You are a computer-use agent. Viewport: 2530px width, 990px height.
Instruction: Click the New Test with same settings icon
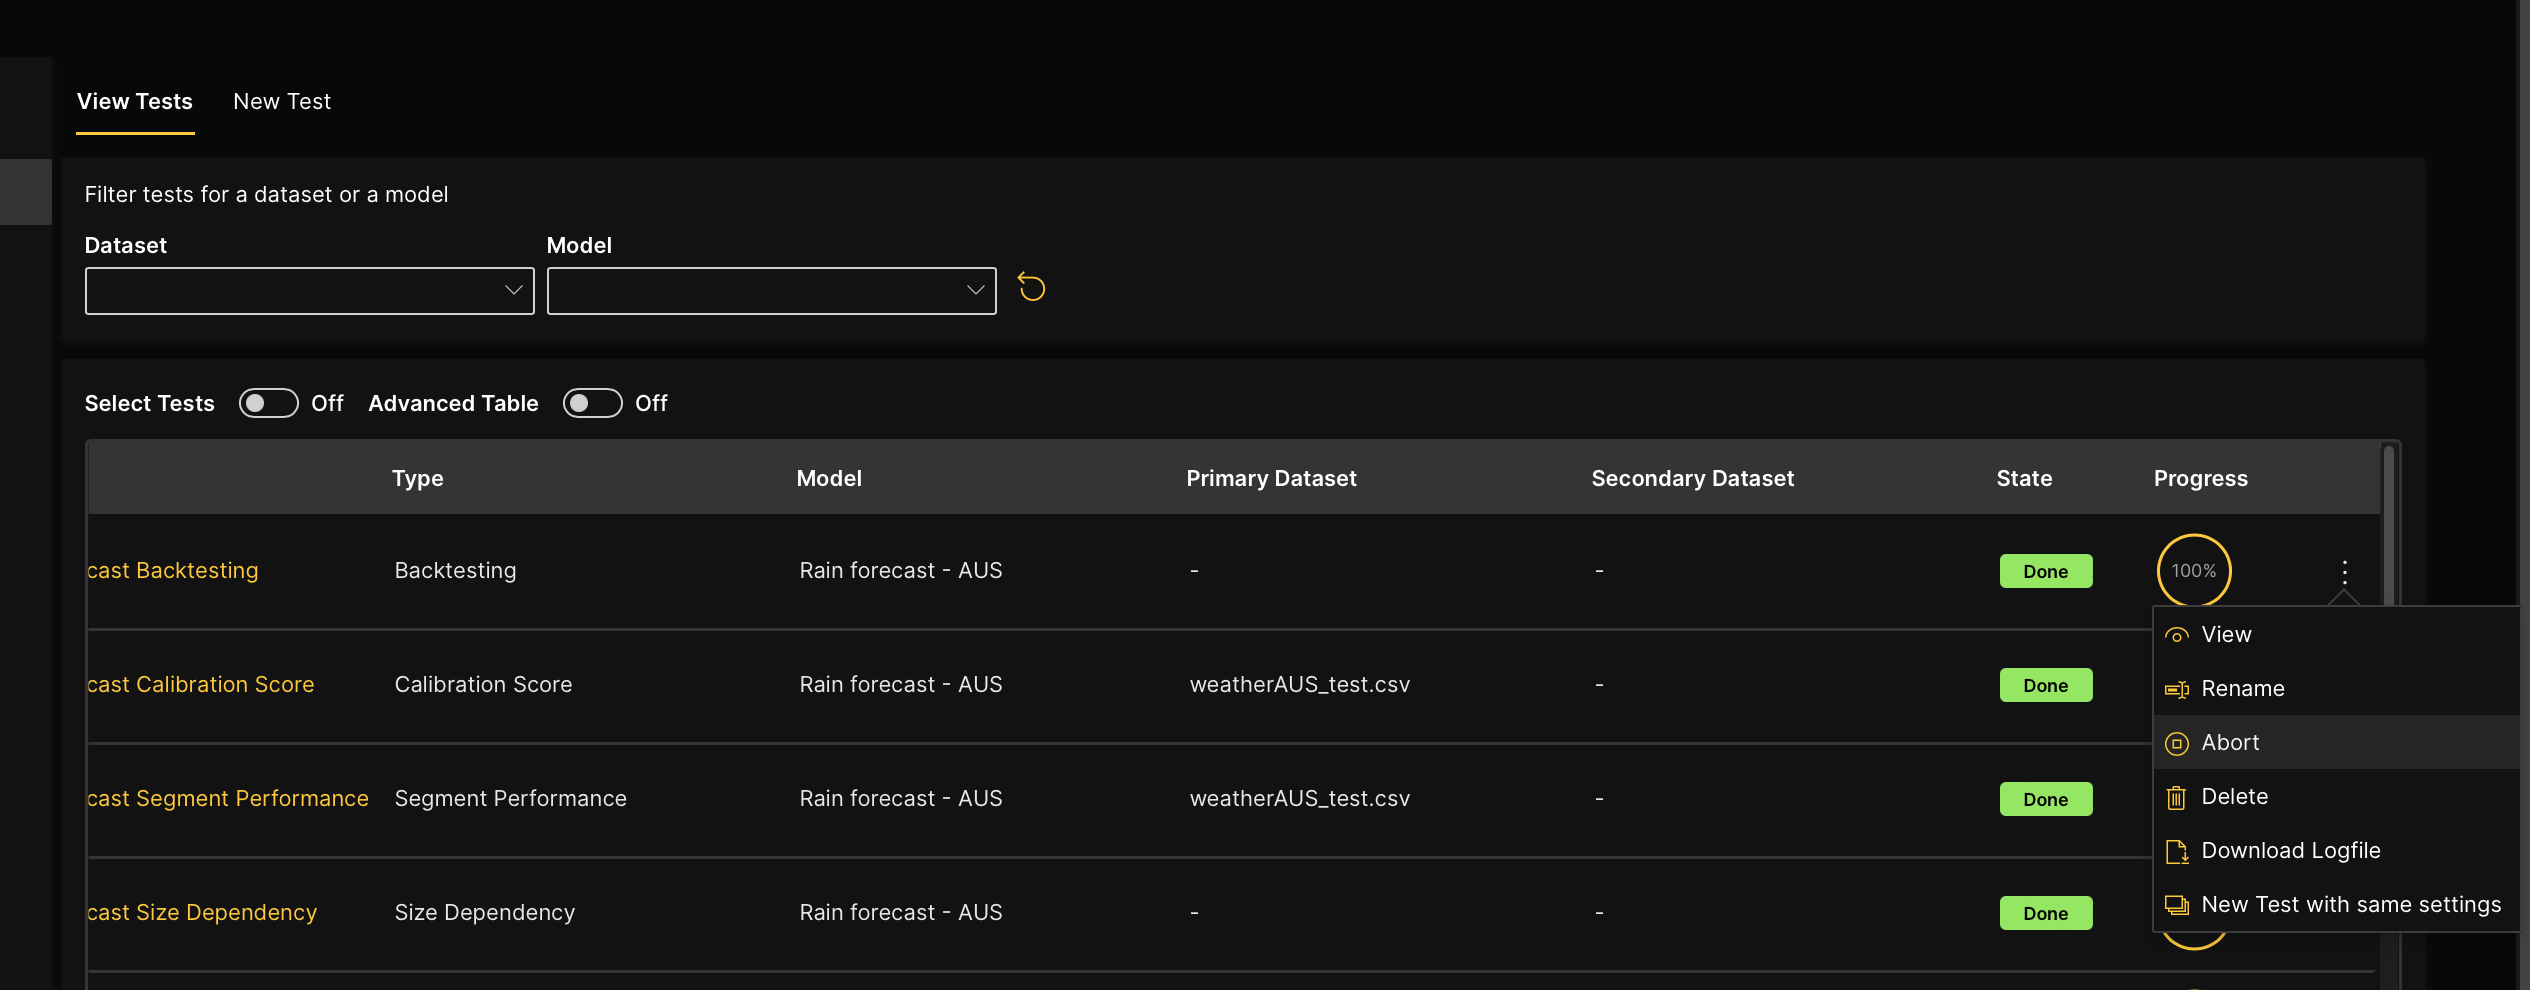coord(2176,906)
